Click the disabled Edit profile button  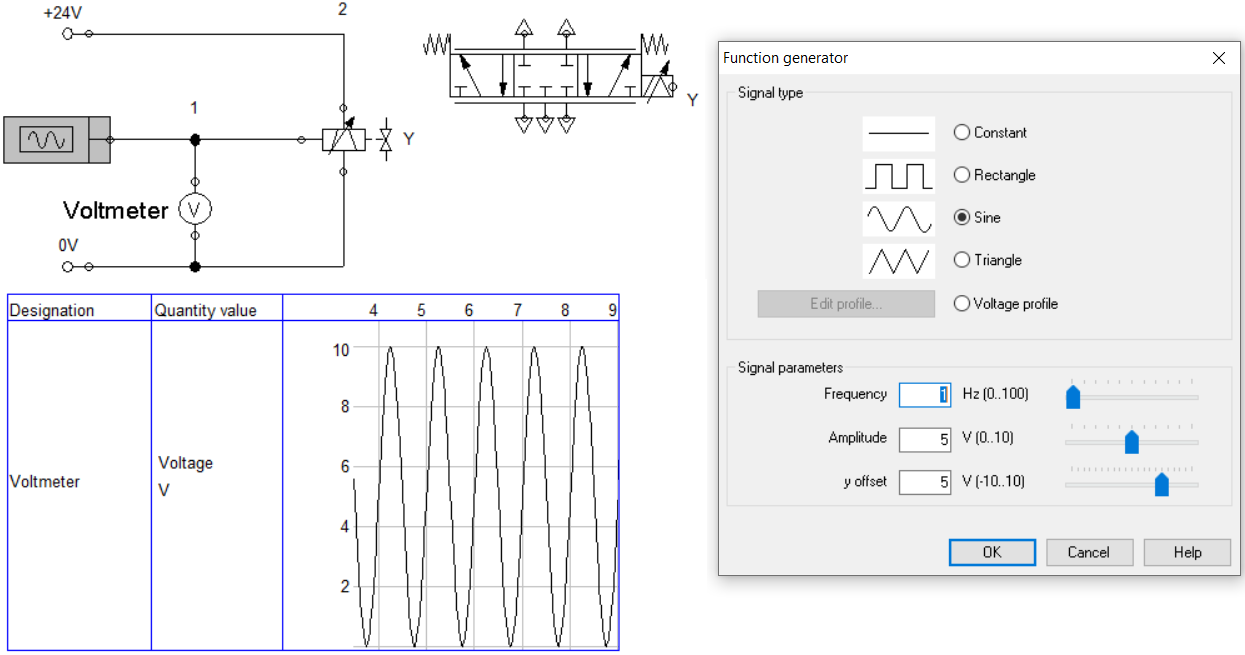click(846, 304)
